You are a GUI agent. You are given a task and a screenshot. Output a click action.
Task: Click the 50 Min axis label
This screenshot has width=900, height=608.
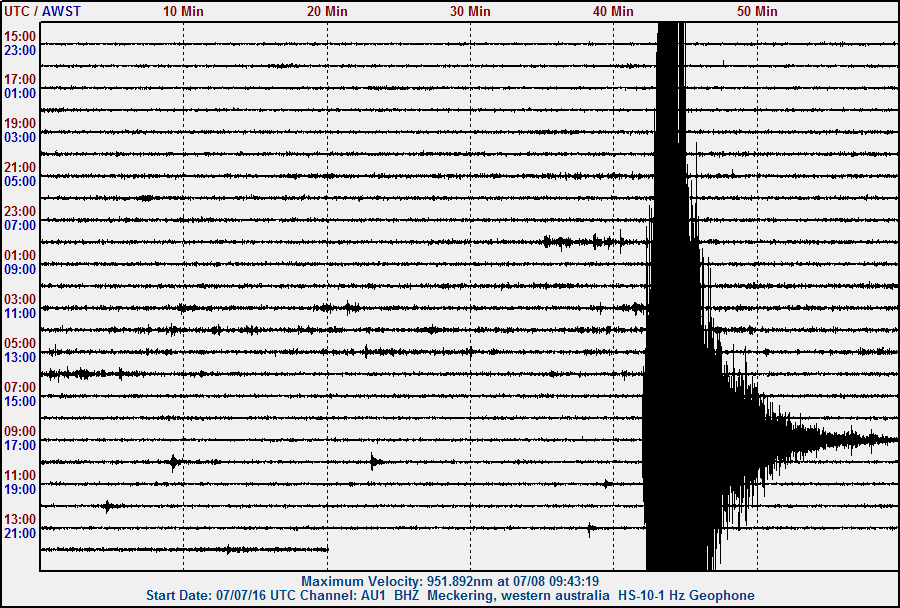(x=757, y=11)
